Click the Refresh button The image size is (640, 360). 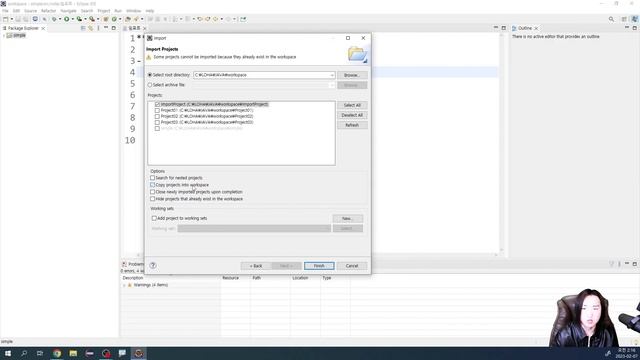click(352, 125)
